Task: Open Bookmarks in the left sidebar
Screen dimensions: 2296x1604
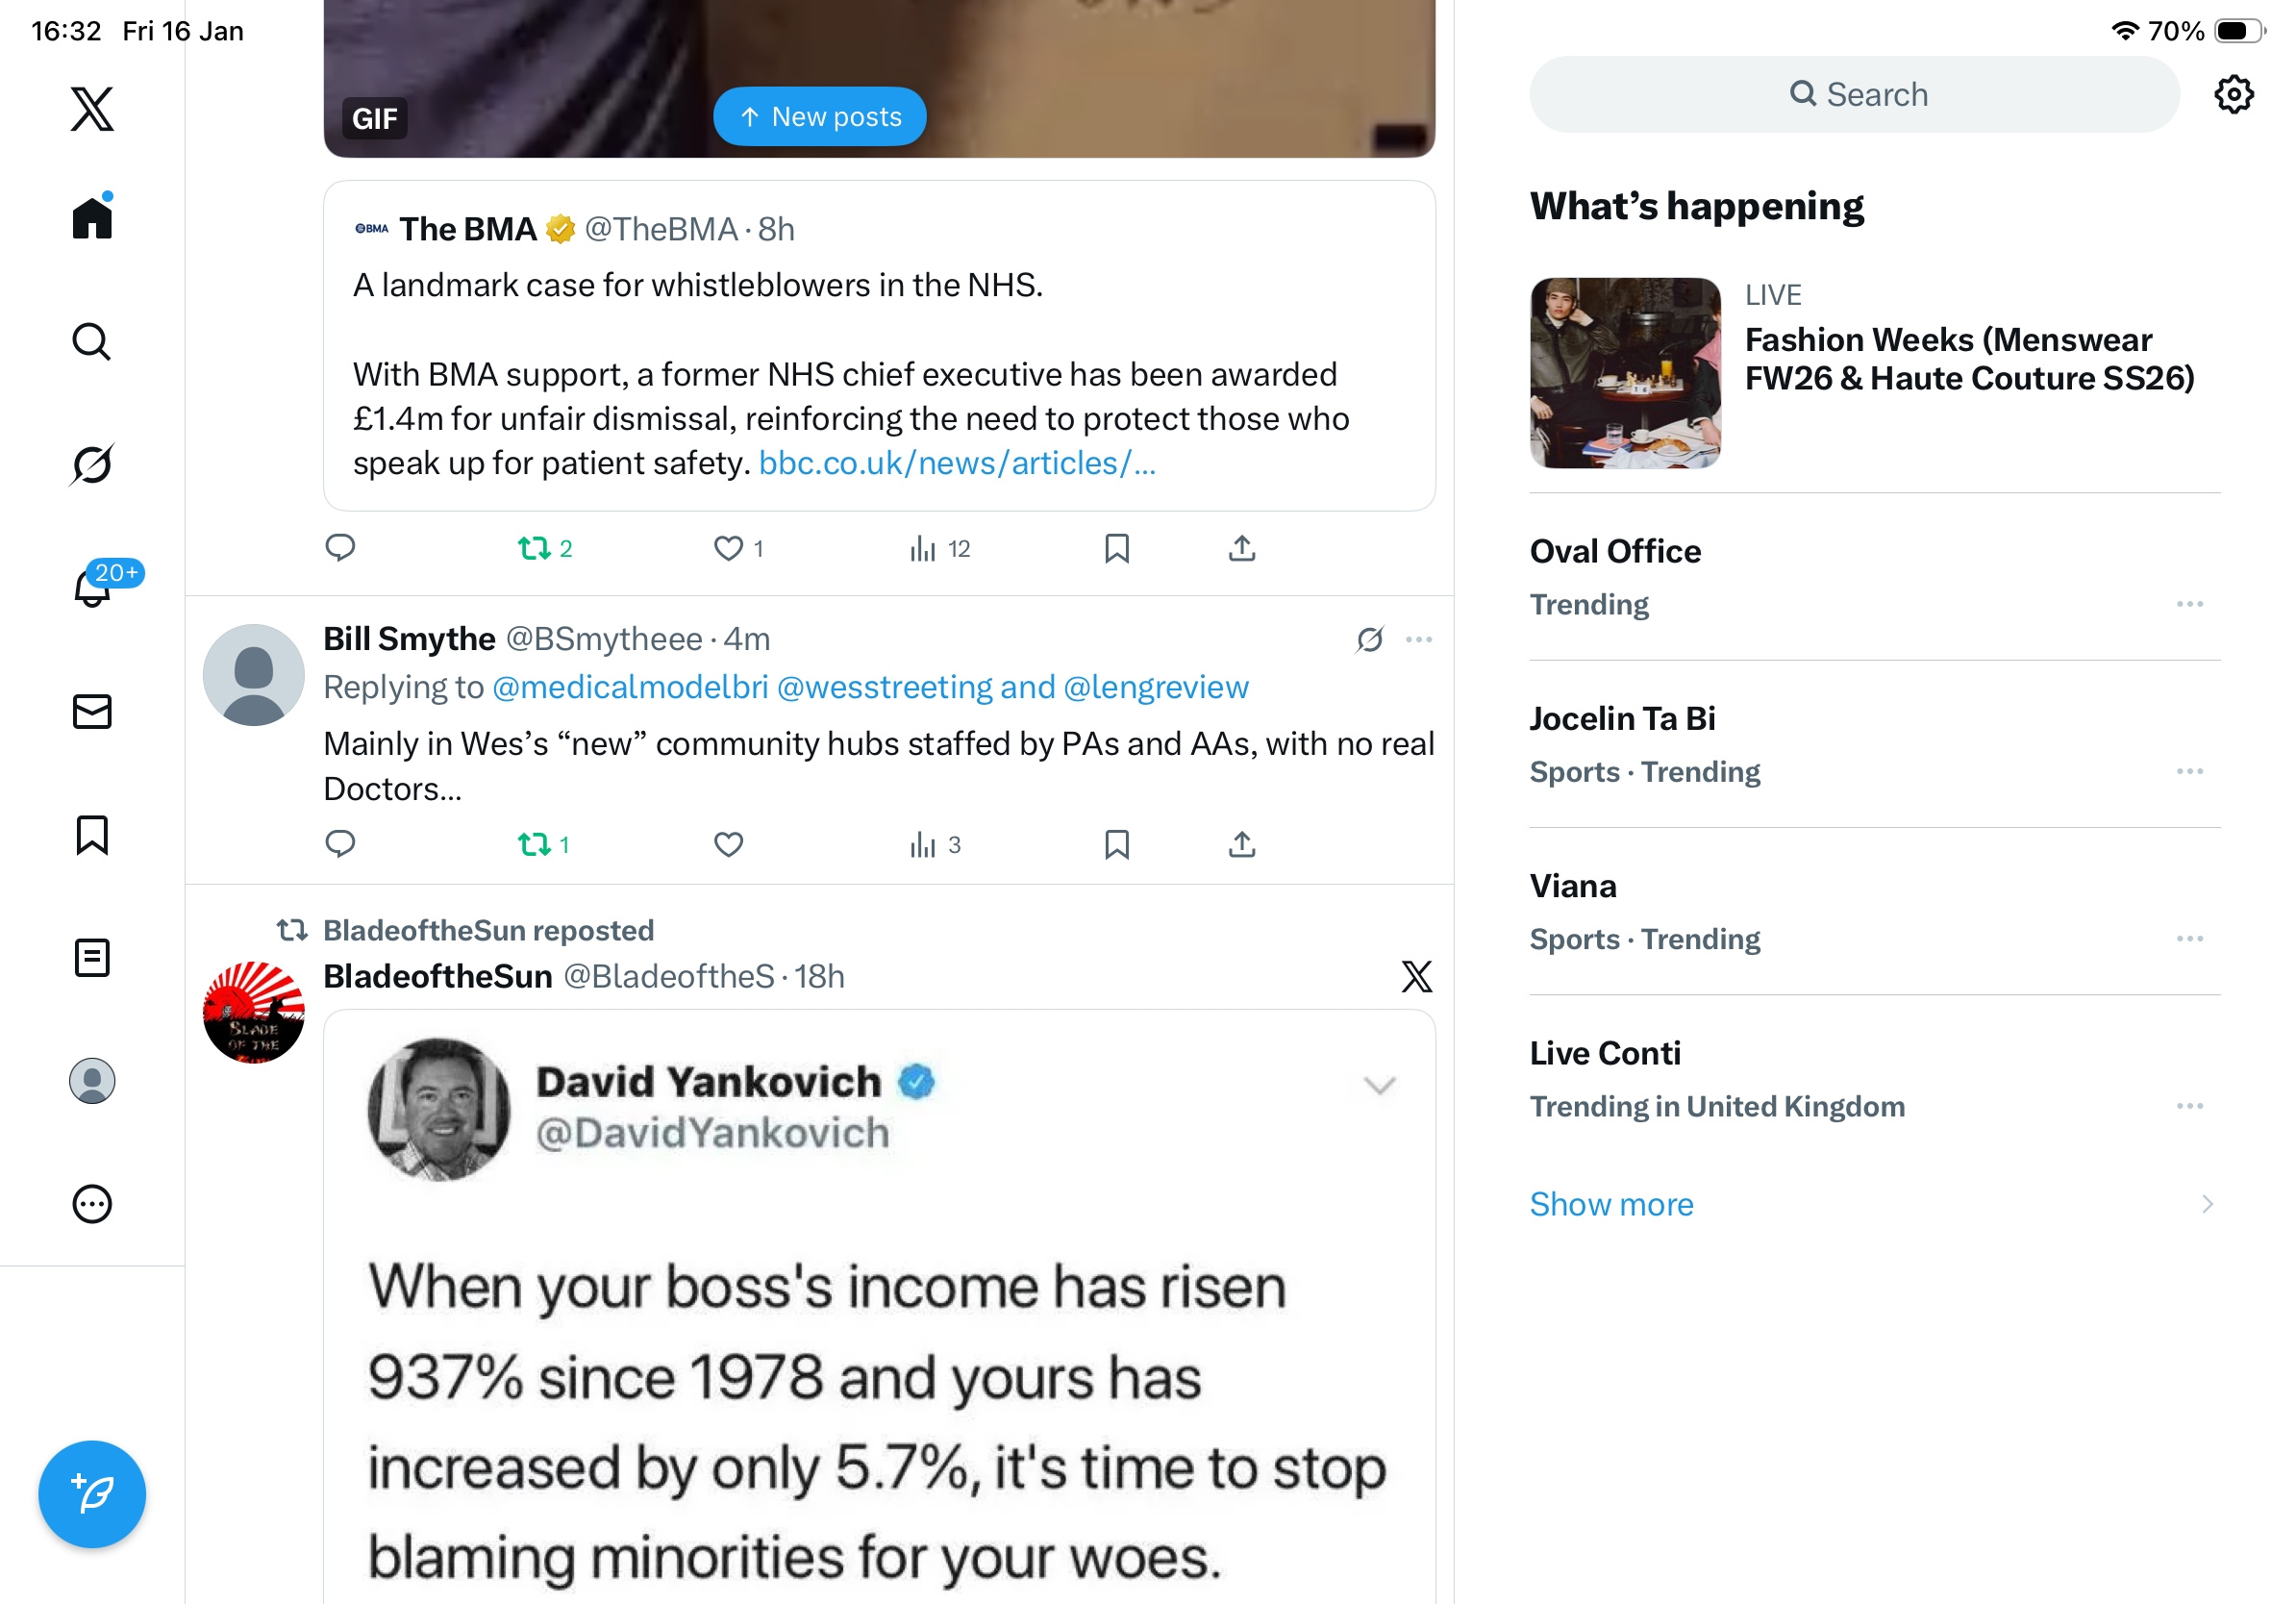Action: pyautogui.click(x=92, y=835)
